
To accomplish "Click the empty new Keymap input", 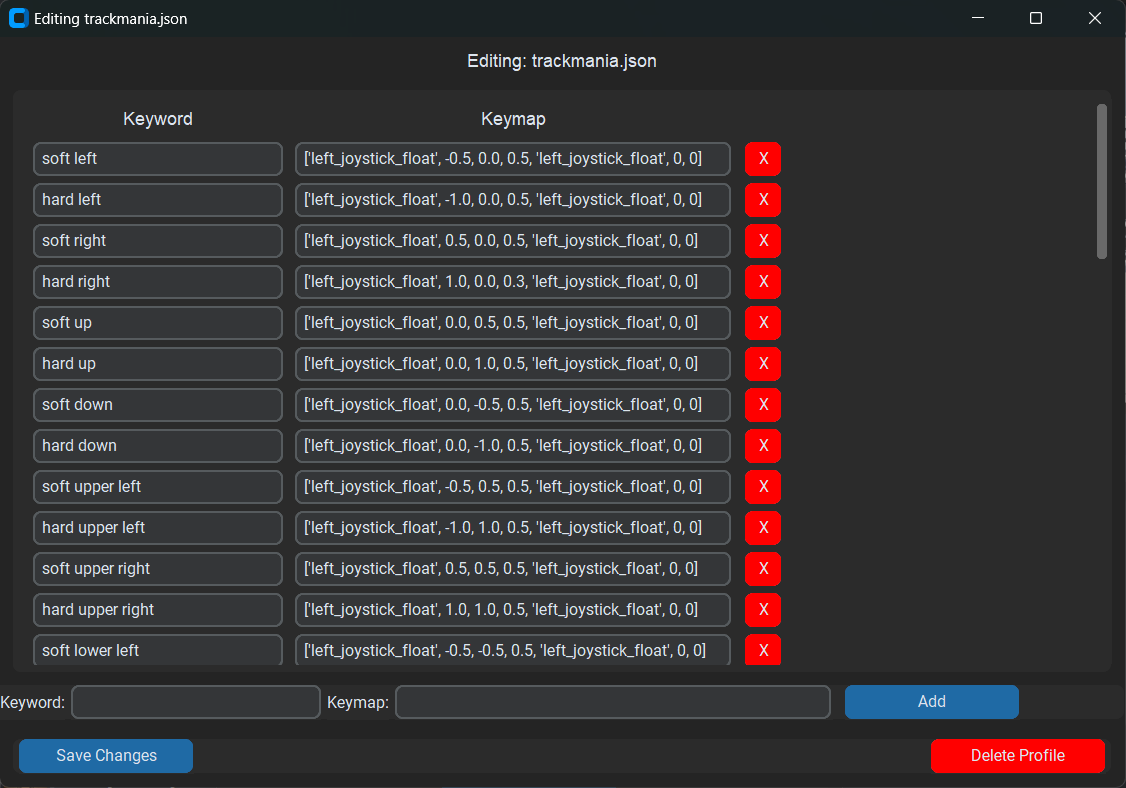I will pyautogui.click(x=613, y=702).
